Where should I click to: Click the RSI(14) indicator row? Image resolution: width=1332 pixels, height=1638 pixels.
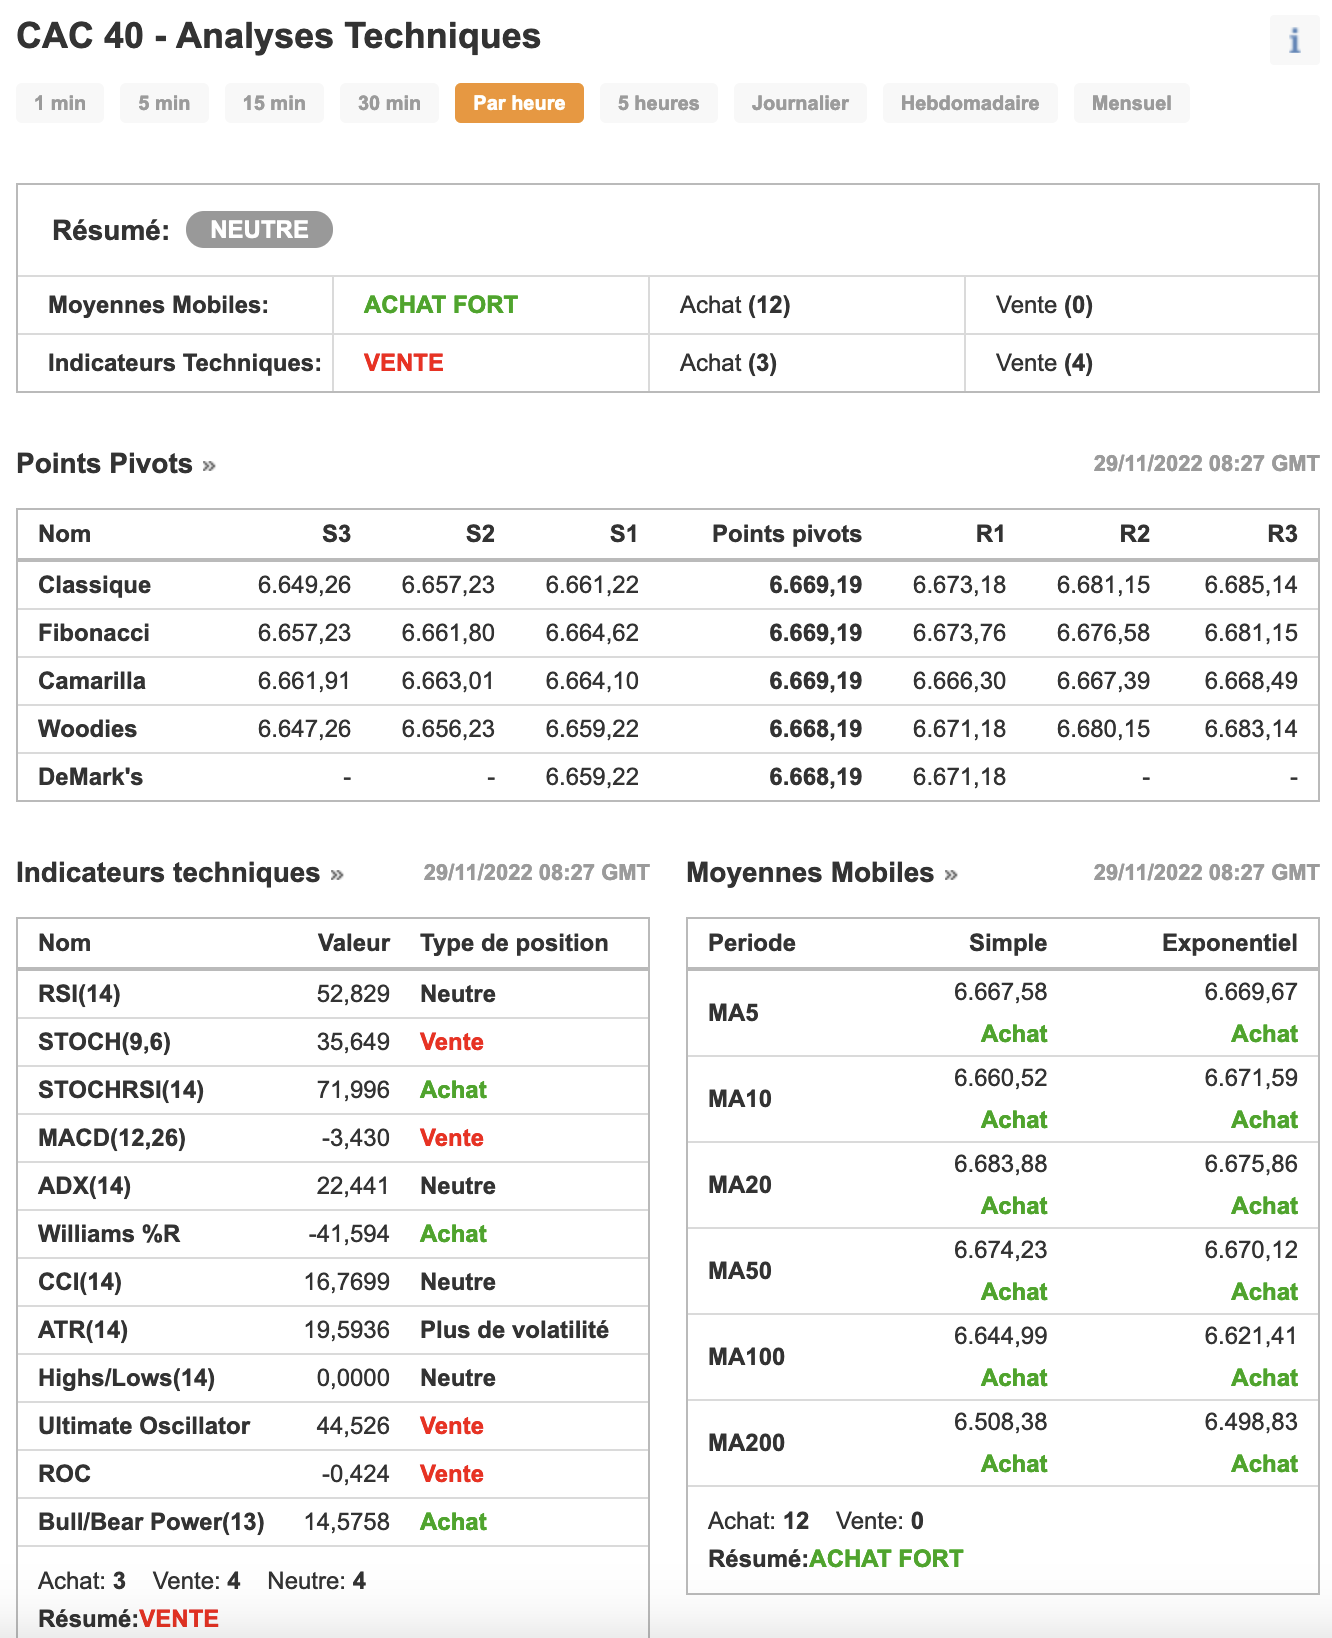click(x=79, y=994)
